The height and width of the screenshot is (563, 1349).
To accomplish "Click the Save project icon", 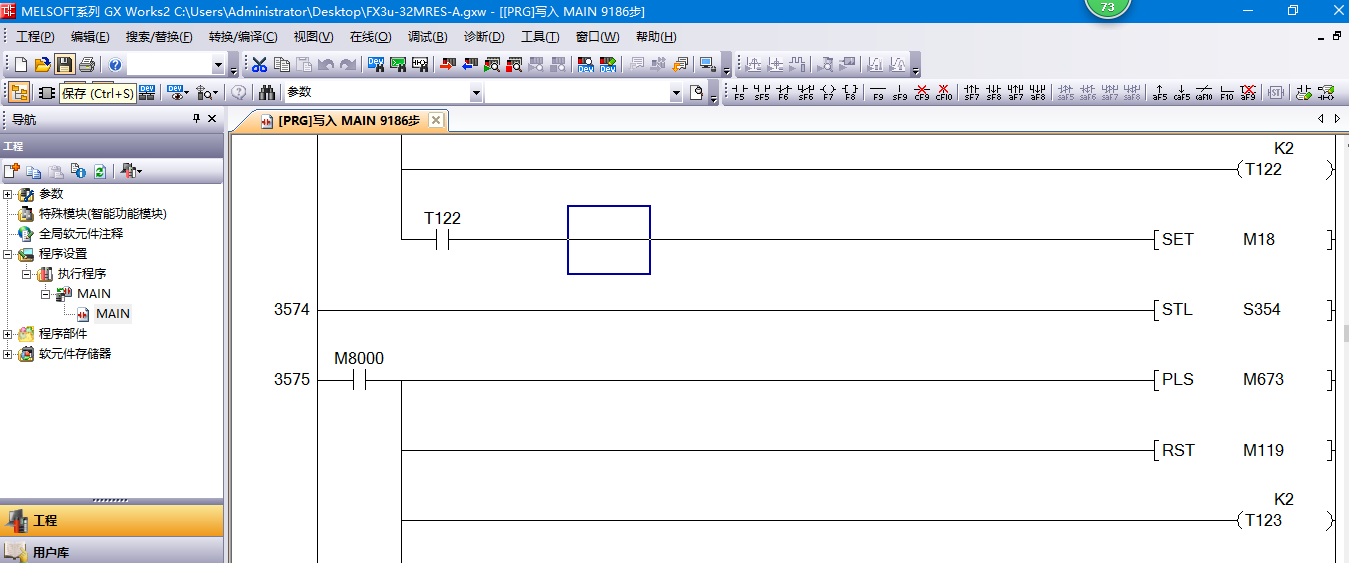I will tap(64, 65).
